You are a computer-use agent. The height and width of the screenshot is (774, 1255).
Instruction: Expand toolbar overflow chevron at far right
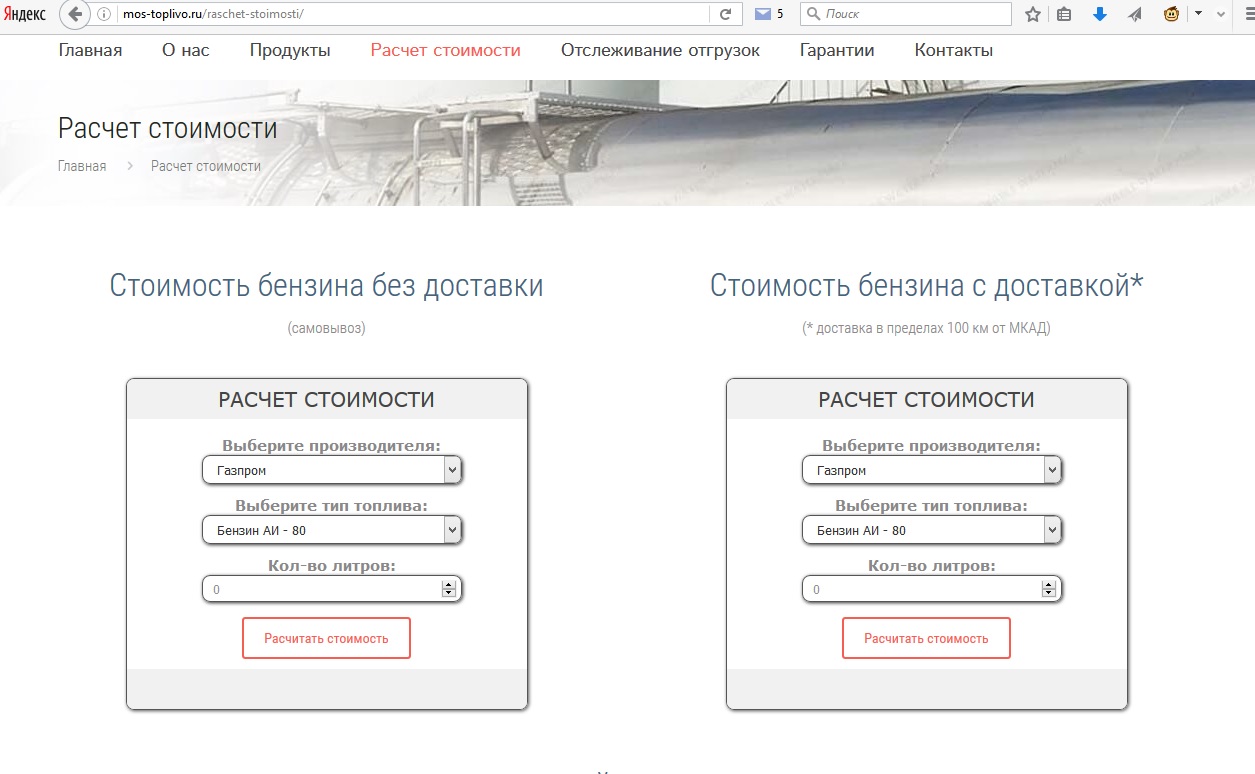[x=1220, y=14]
